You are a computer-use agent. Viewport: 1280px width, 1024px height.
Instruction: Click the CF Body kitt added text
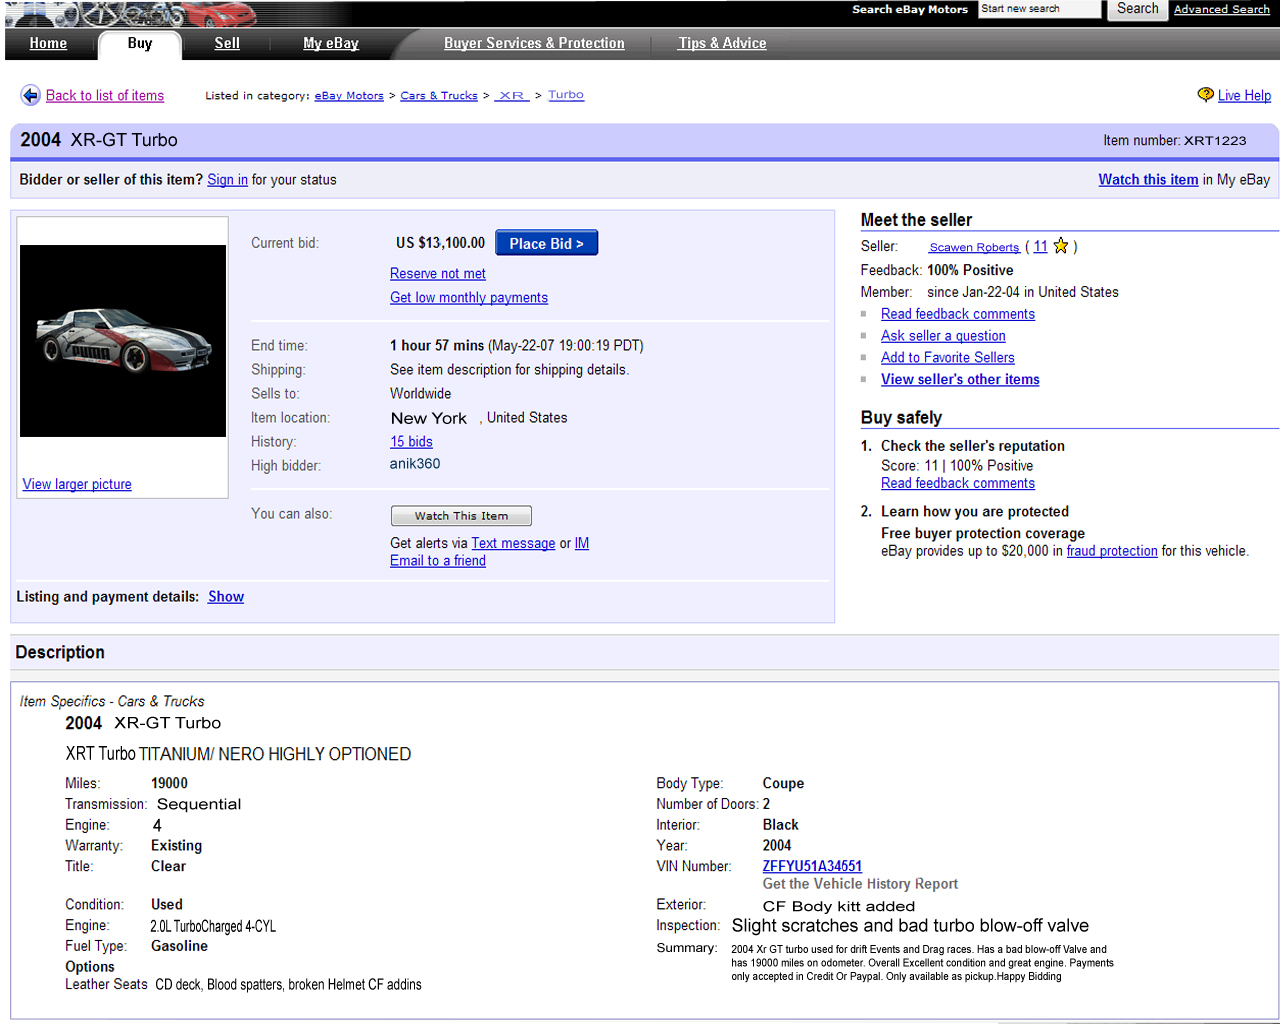839,906
